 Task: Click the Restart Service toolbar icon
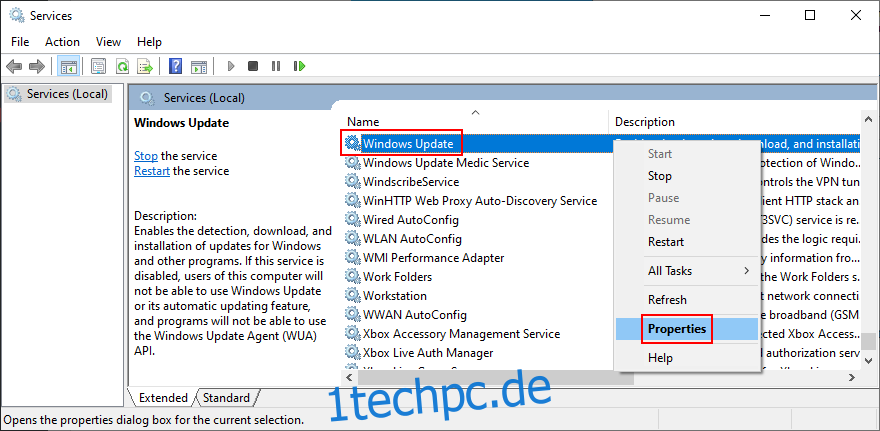(299, 66)
